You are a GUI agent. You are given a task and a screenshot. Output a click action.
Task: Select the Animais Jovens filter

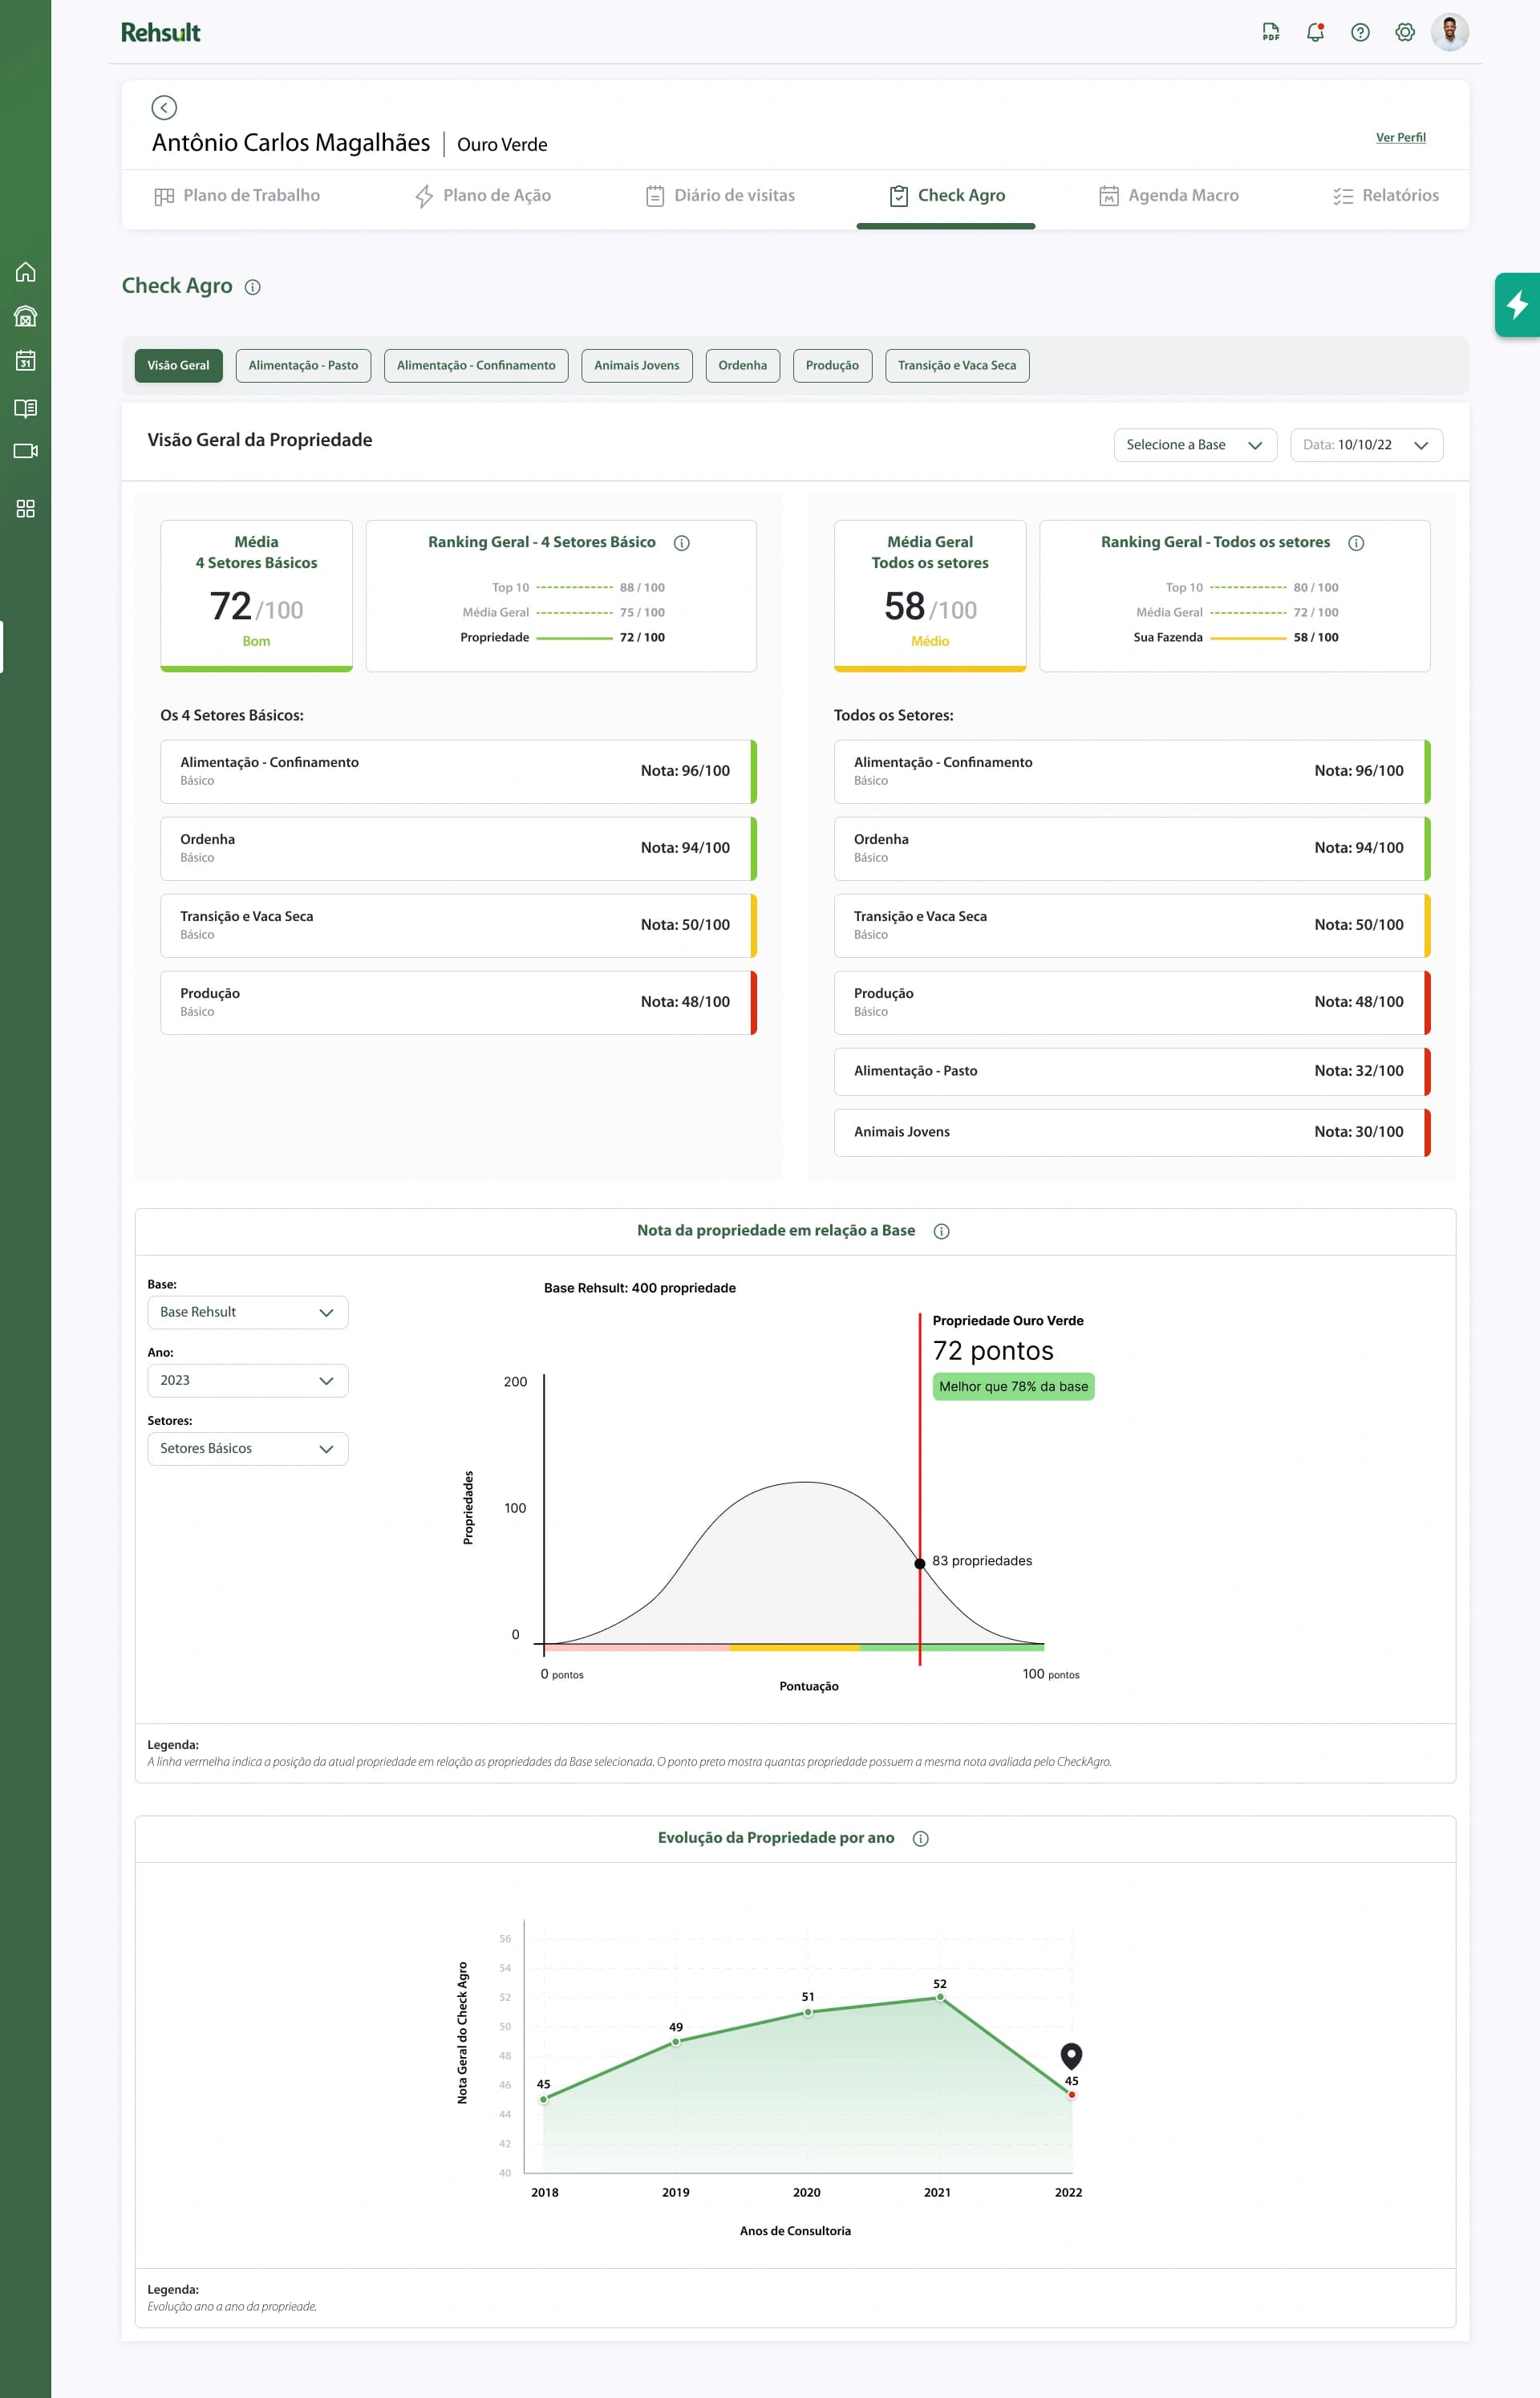point(636,365)
